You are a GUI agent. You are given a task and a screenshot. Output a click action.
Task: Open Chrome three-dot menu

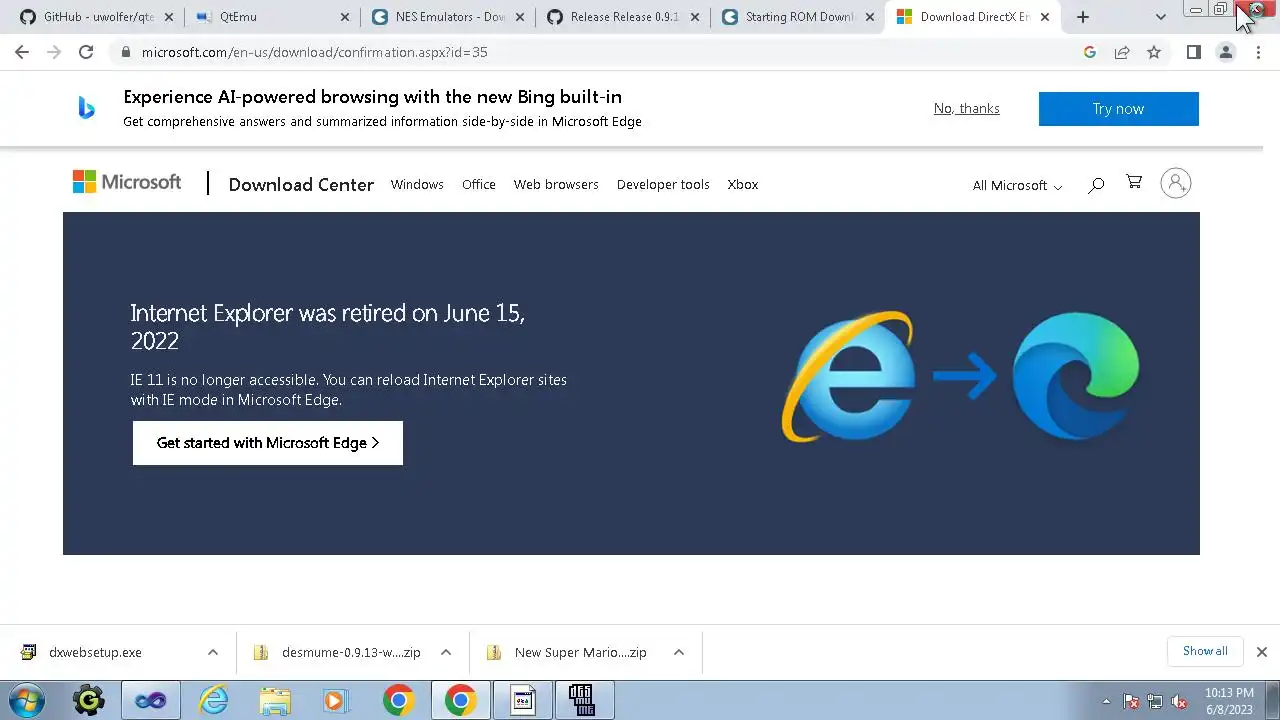[x=1258, y=52]
